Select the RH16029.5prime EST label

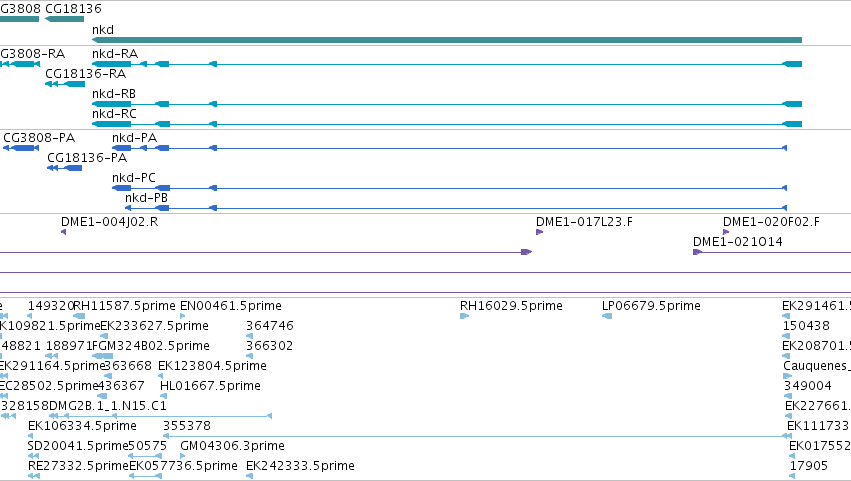tap(511, 306)
